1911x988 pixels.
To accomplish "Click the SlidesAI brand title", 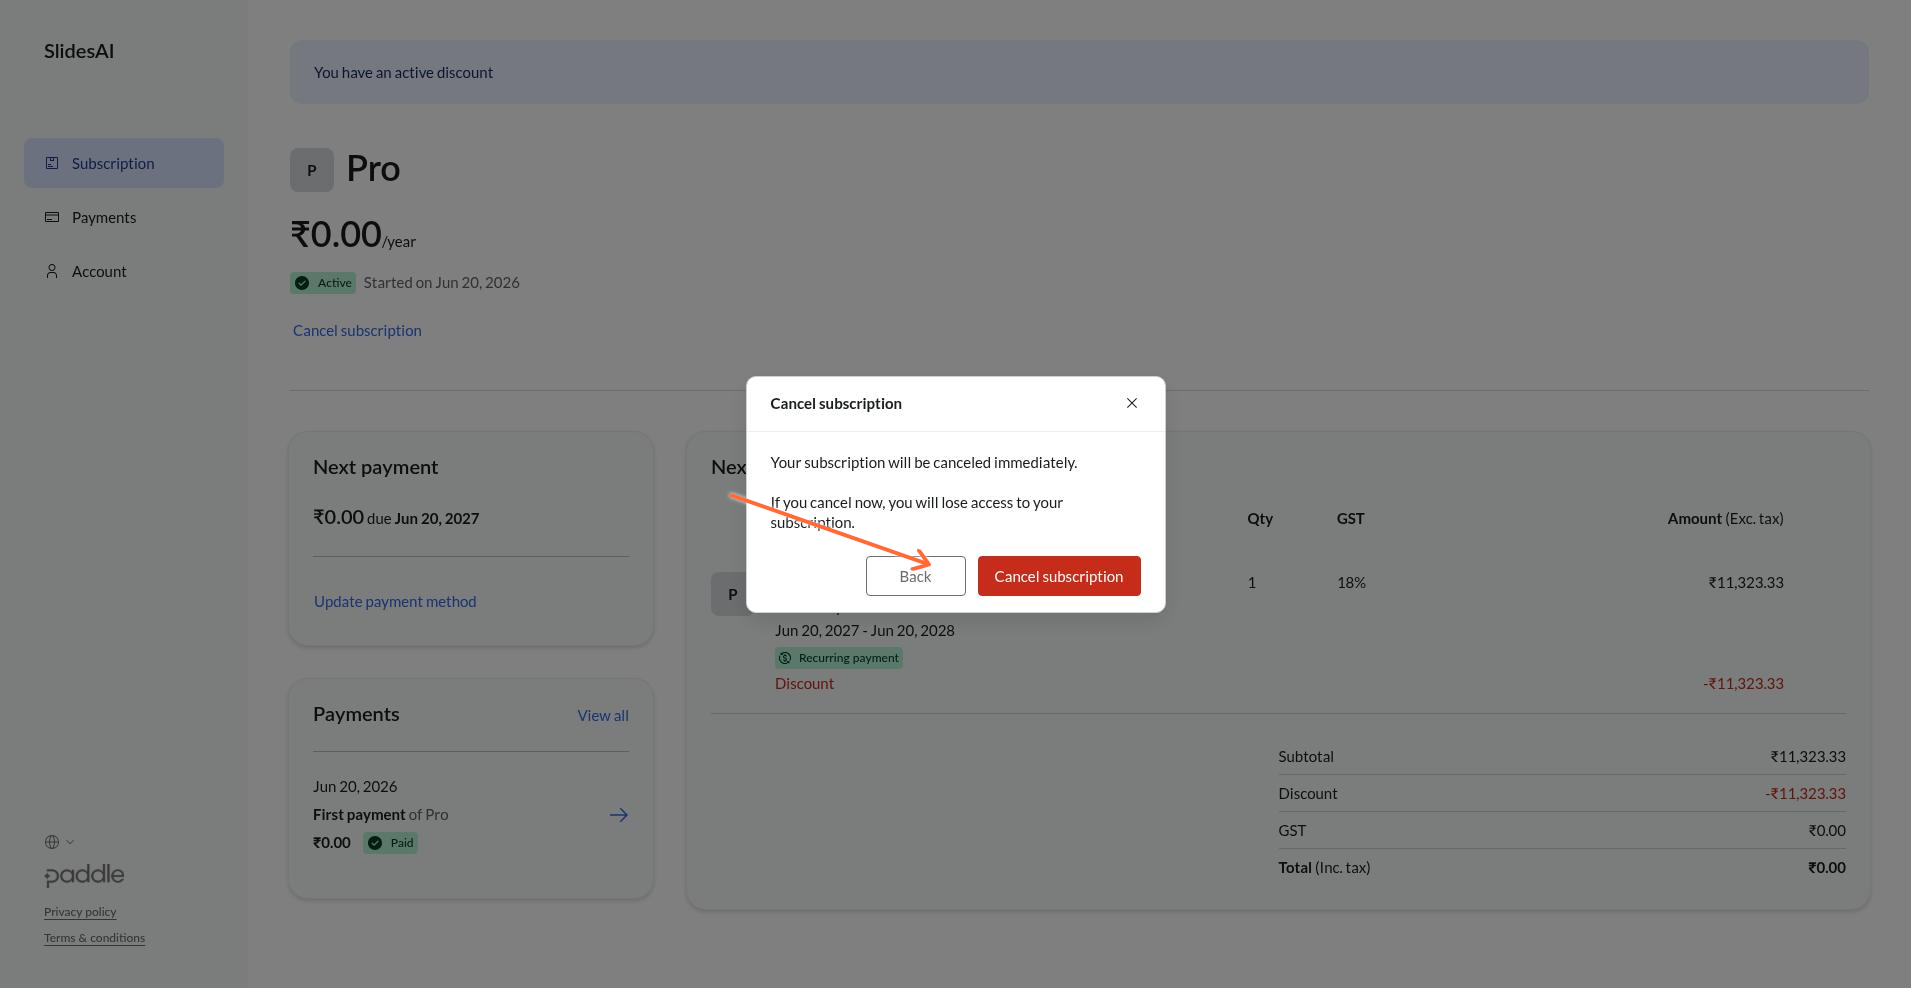I will click(79, 51).
